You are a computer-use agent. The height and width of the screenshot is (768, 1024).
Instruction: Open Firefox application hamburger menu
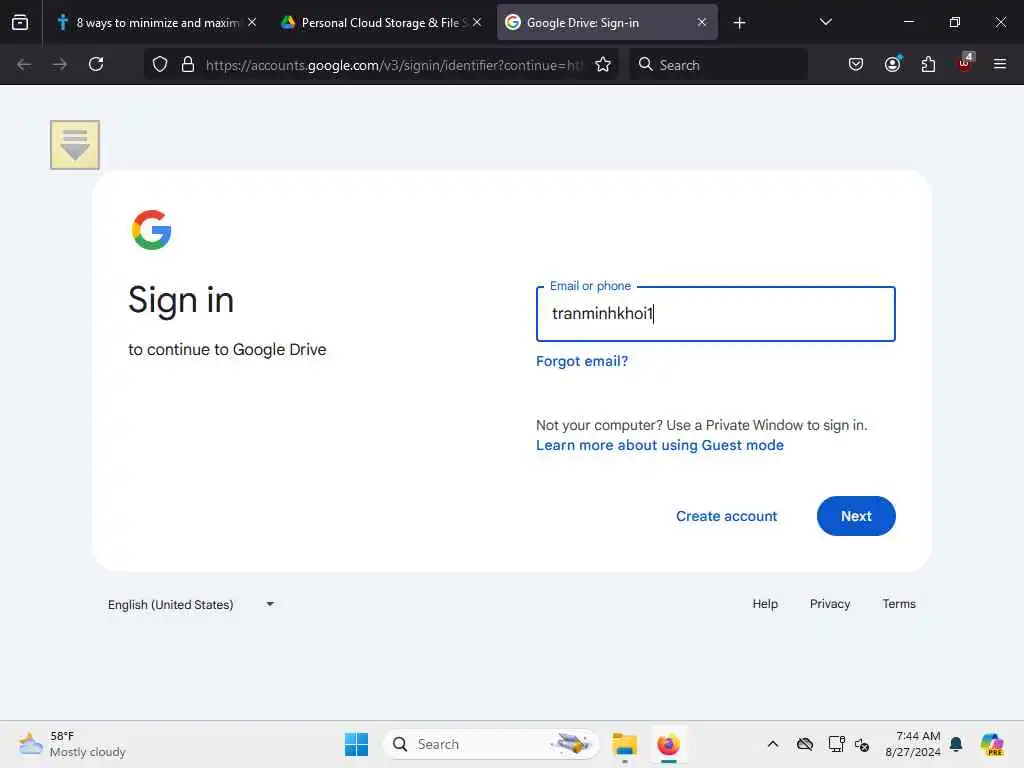[1000, 64]
